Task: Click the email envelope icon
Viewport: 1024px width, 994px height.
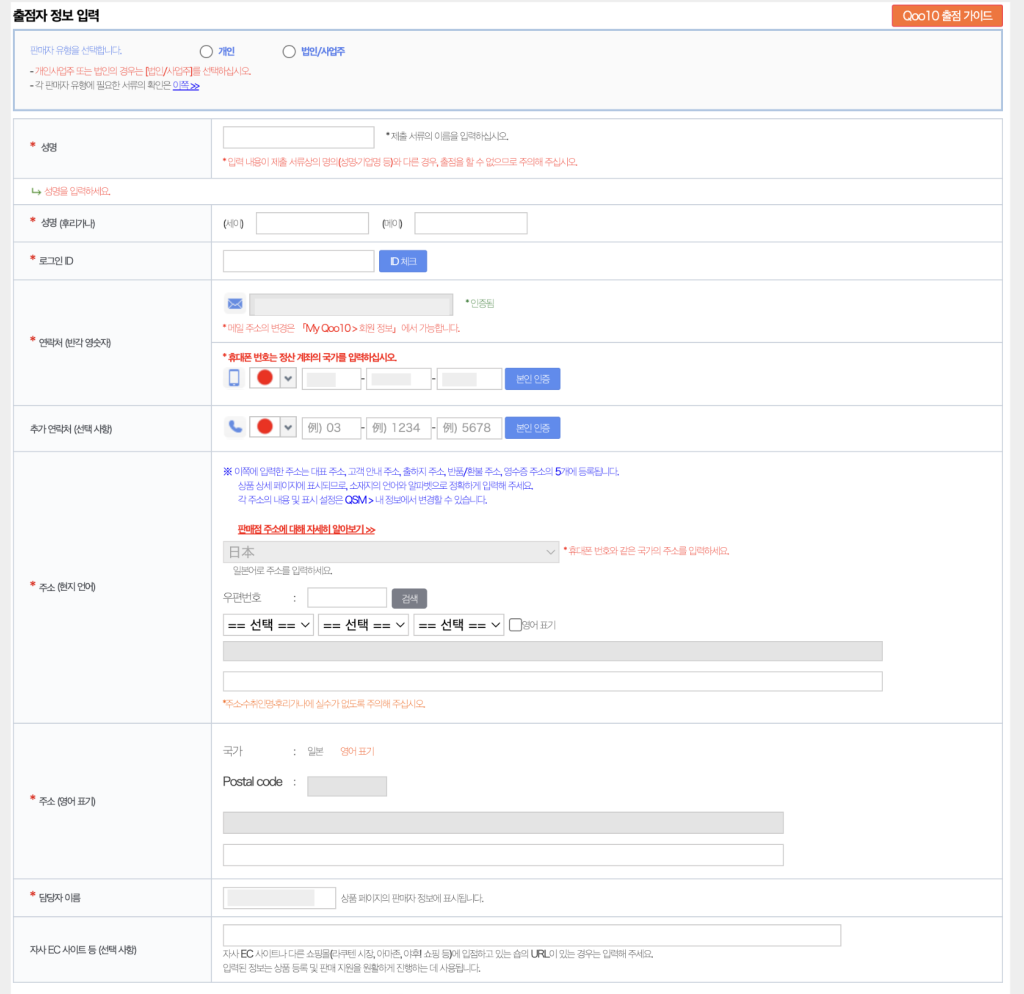Action: tap(235, 304)
